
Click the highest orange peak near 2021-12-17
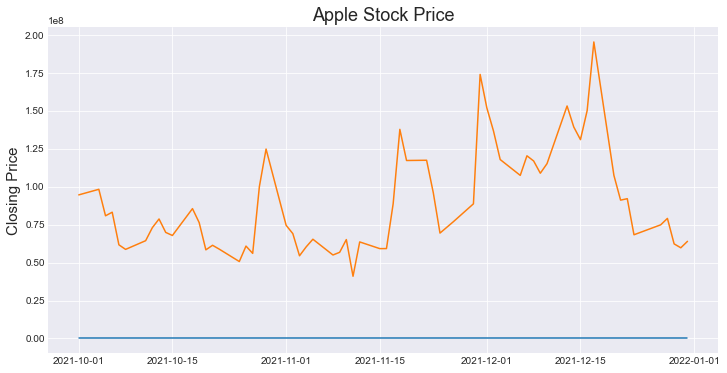coord(593,42)
